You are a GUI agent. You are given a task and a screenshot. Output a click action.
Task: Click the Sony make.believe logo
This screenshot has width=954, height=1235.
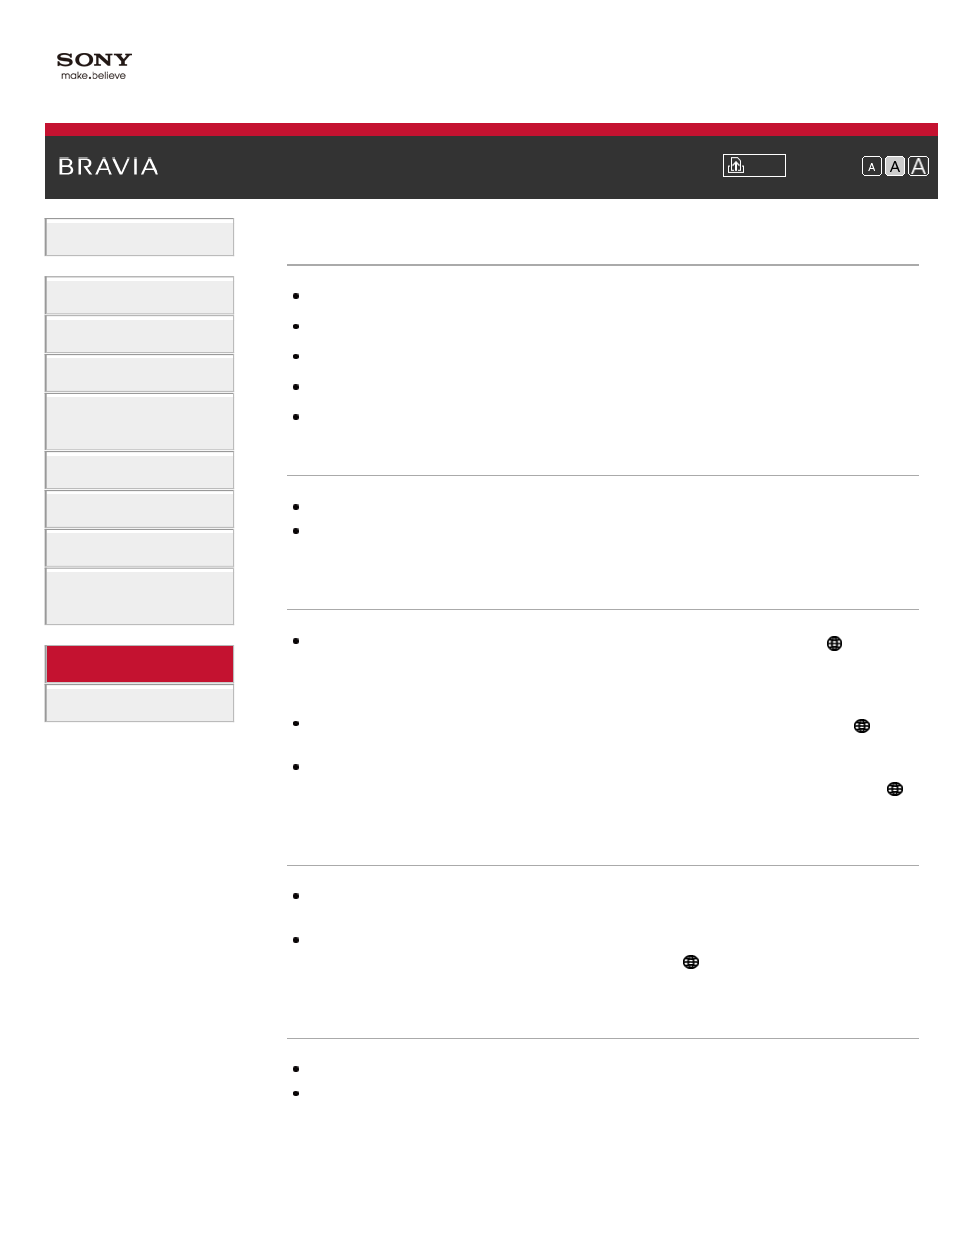94,66
